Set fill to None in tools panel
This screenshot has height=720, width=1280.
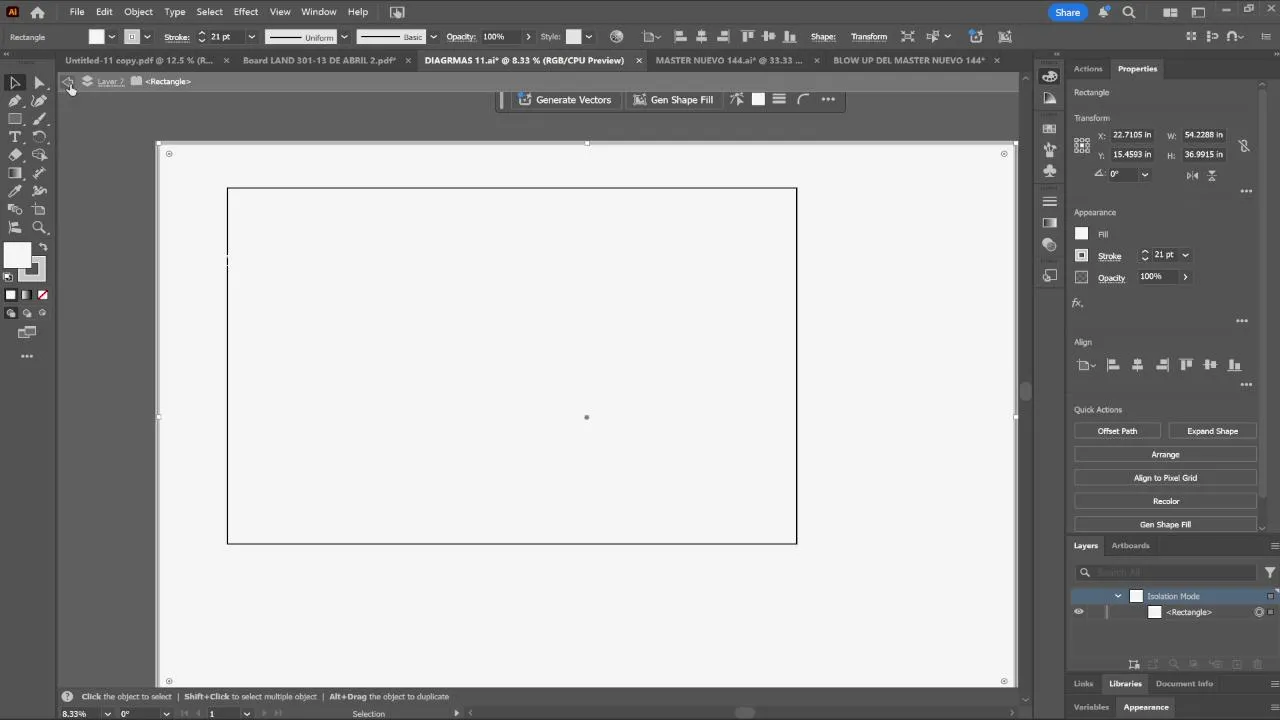pyautogui.click(x=42, y=295)
